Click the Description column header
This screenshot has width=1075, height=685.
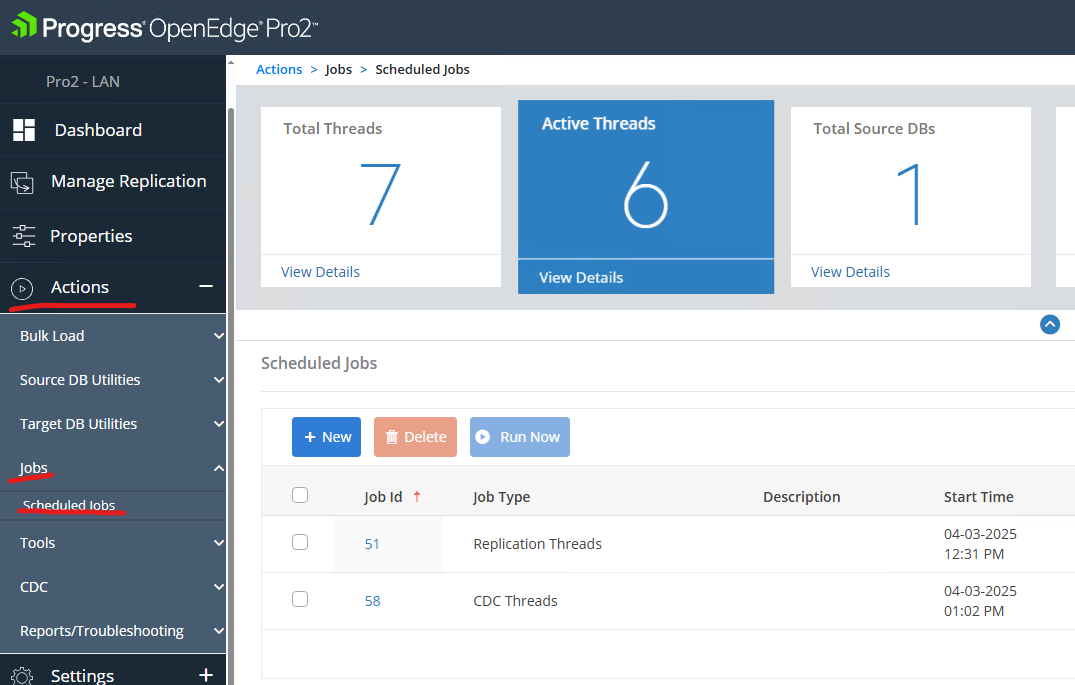click(801, 497)
